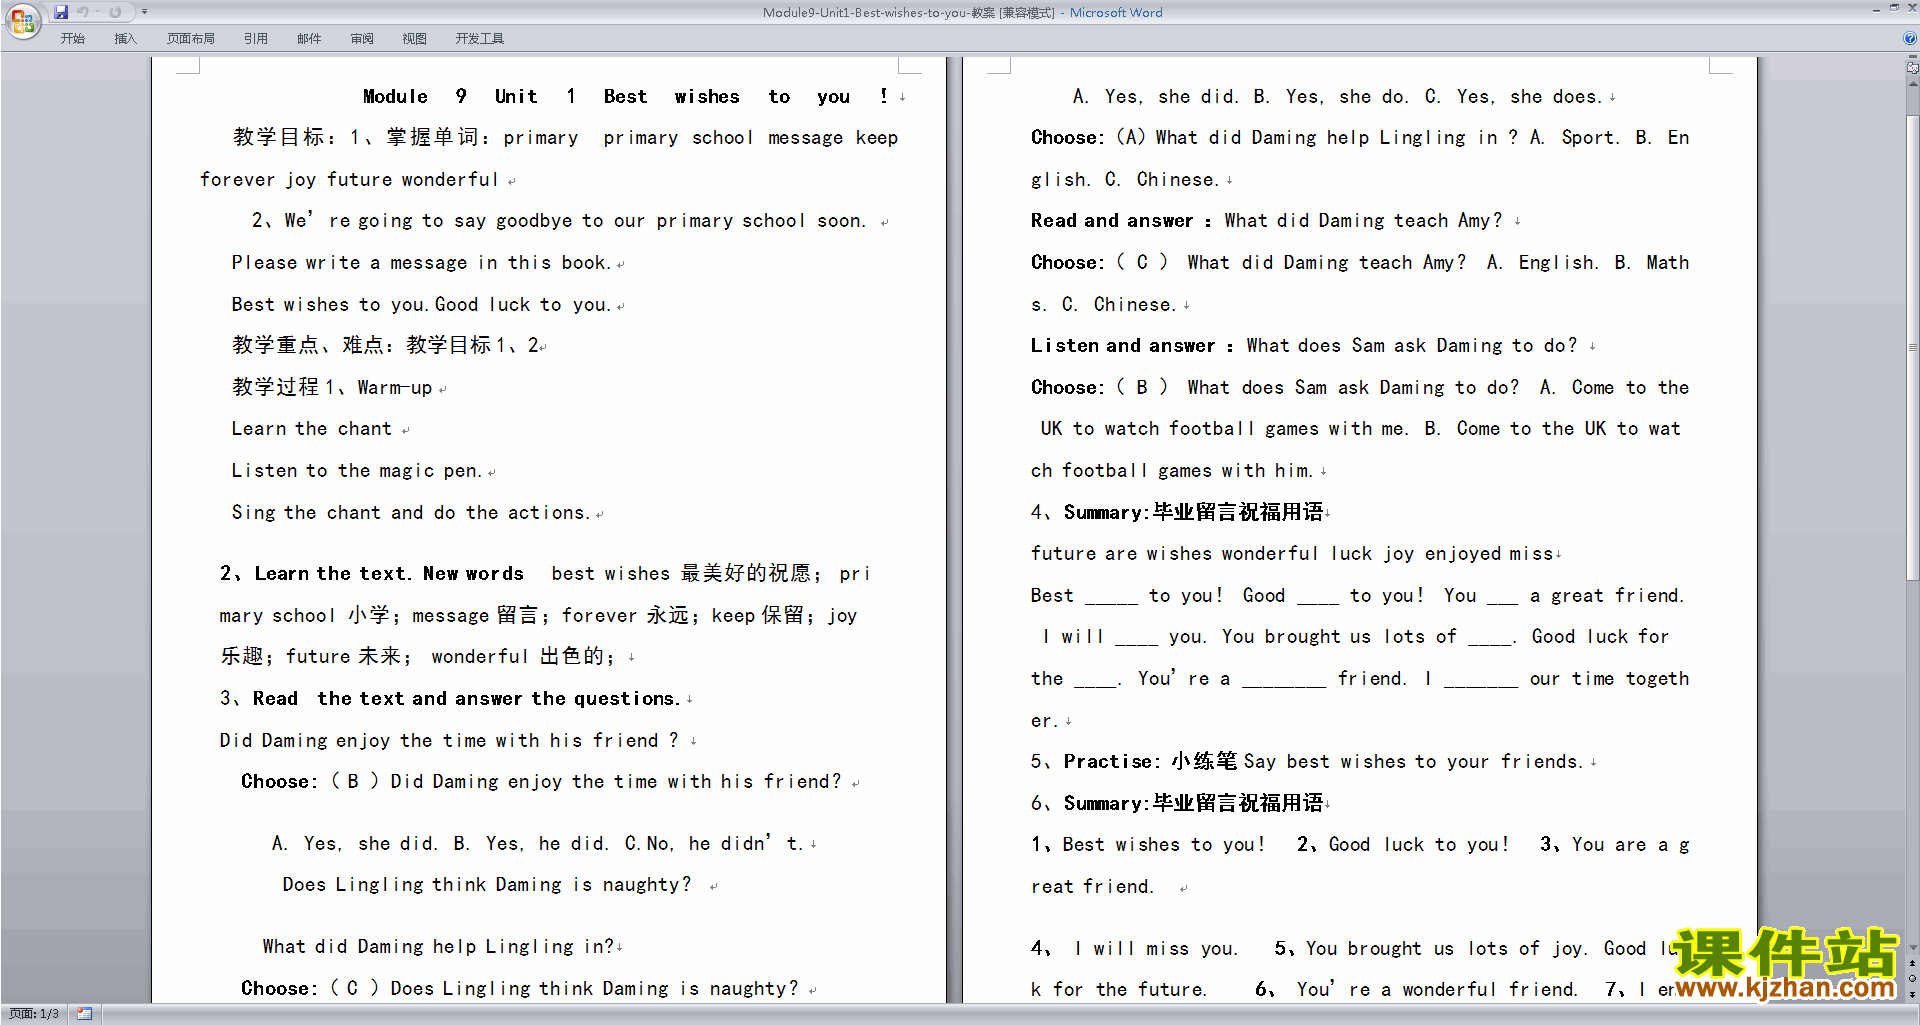
Task: Open the 开发工具 tab
Action: click(480, 39)
